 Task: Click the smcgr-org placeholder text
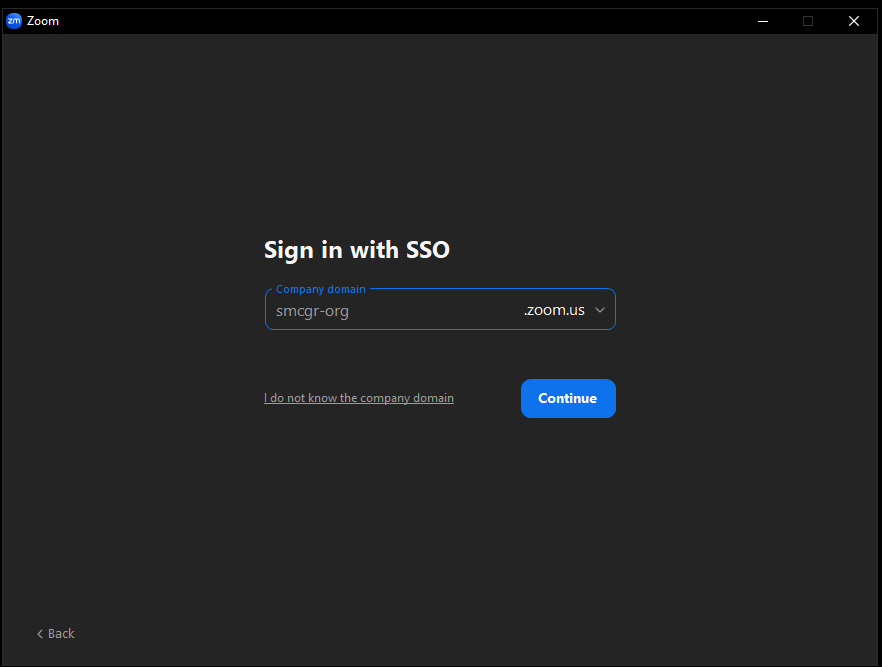pyautogui.click(x=312, y=311)
